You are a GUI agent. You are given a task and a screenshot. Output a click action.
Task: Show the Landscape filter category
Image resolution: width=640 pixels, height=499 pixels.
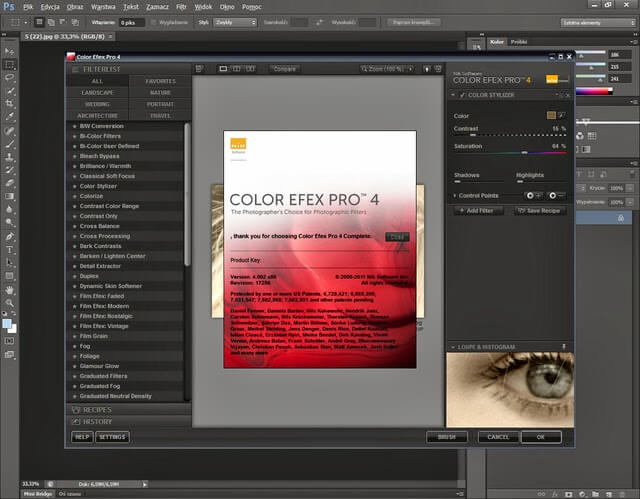tap(97, 93)
